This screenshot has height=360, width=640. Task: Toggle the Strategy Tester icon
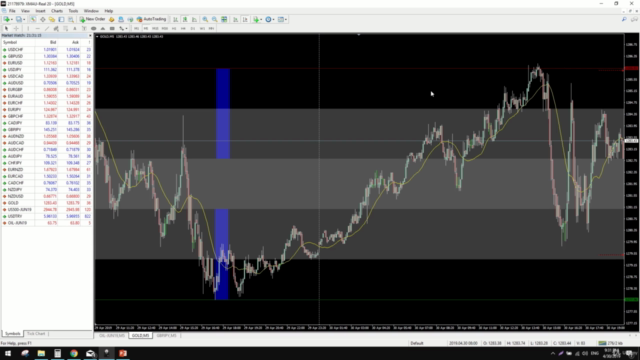click(x=71, y=19)
